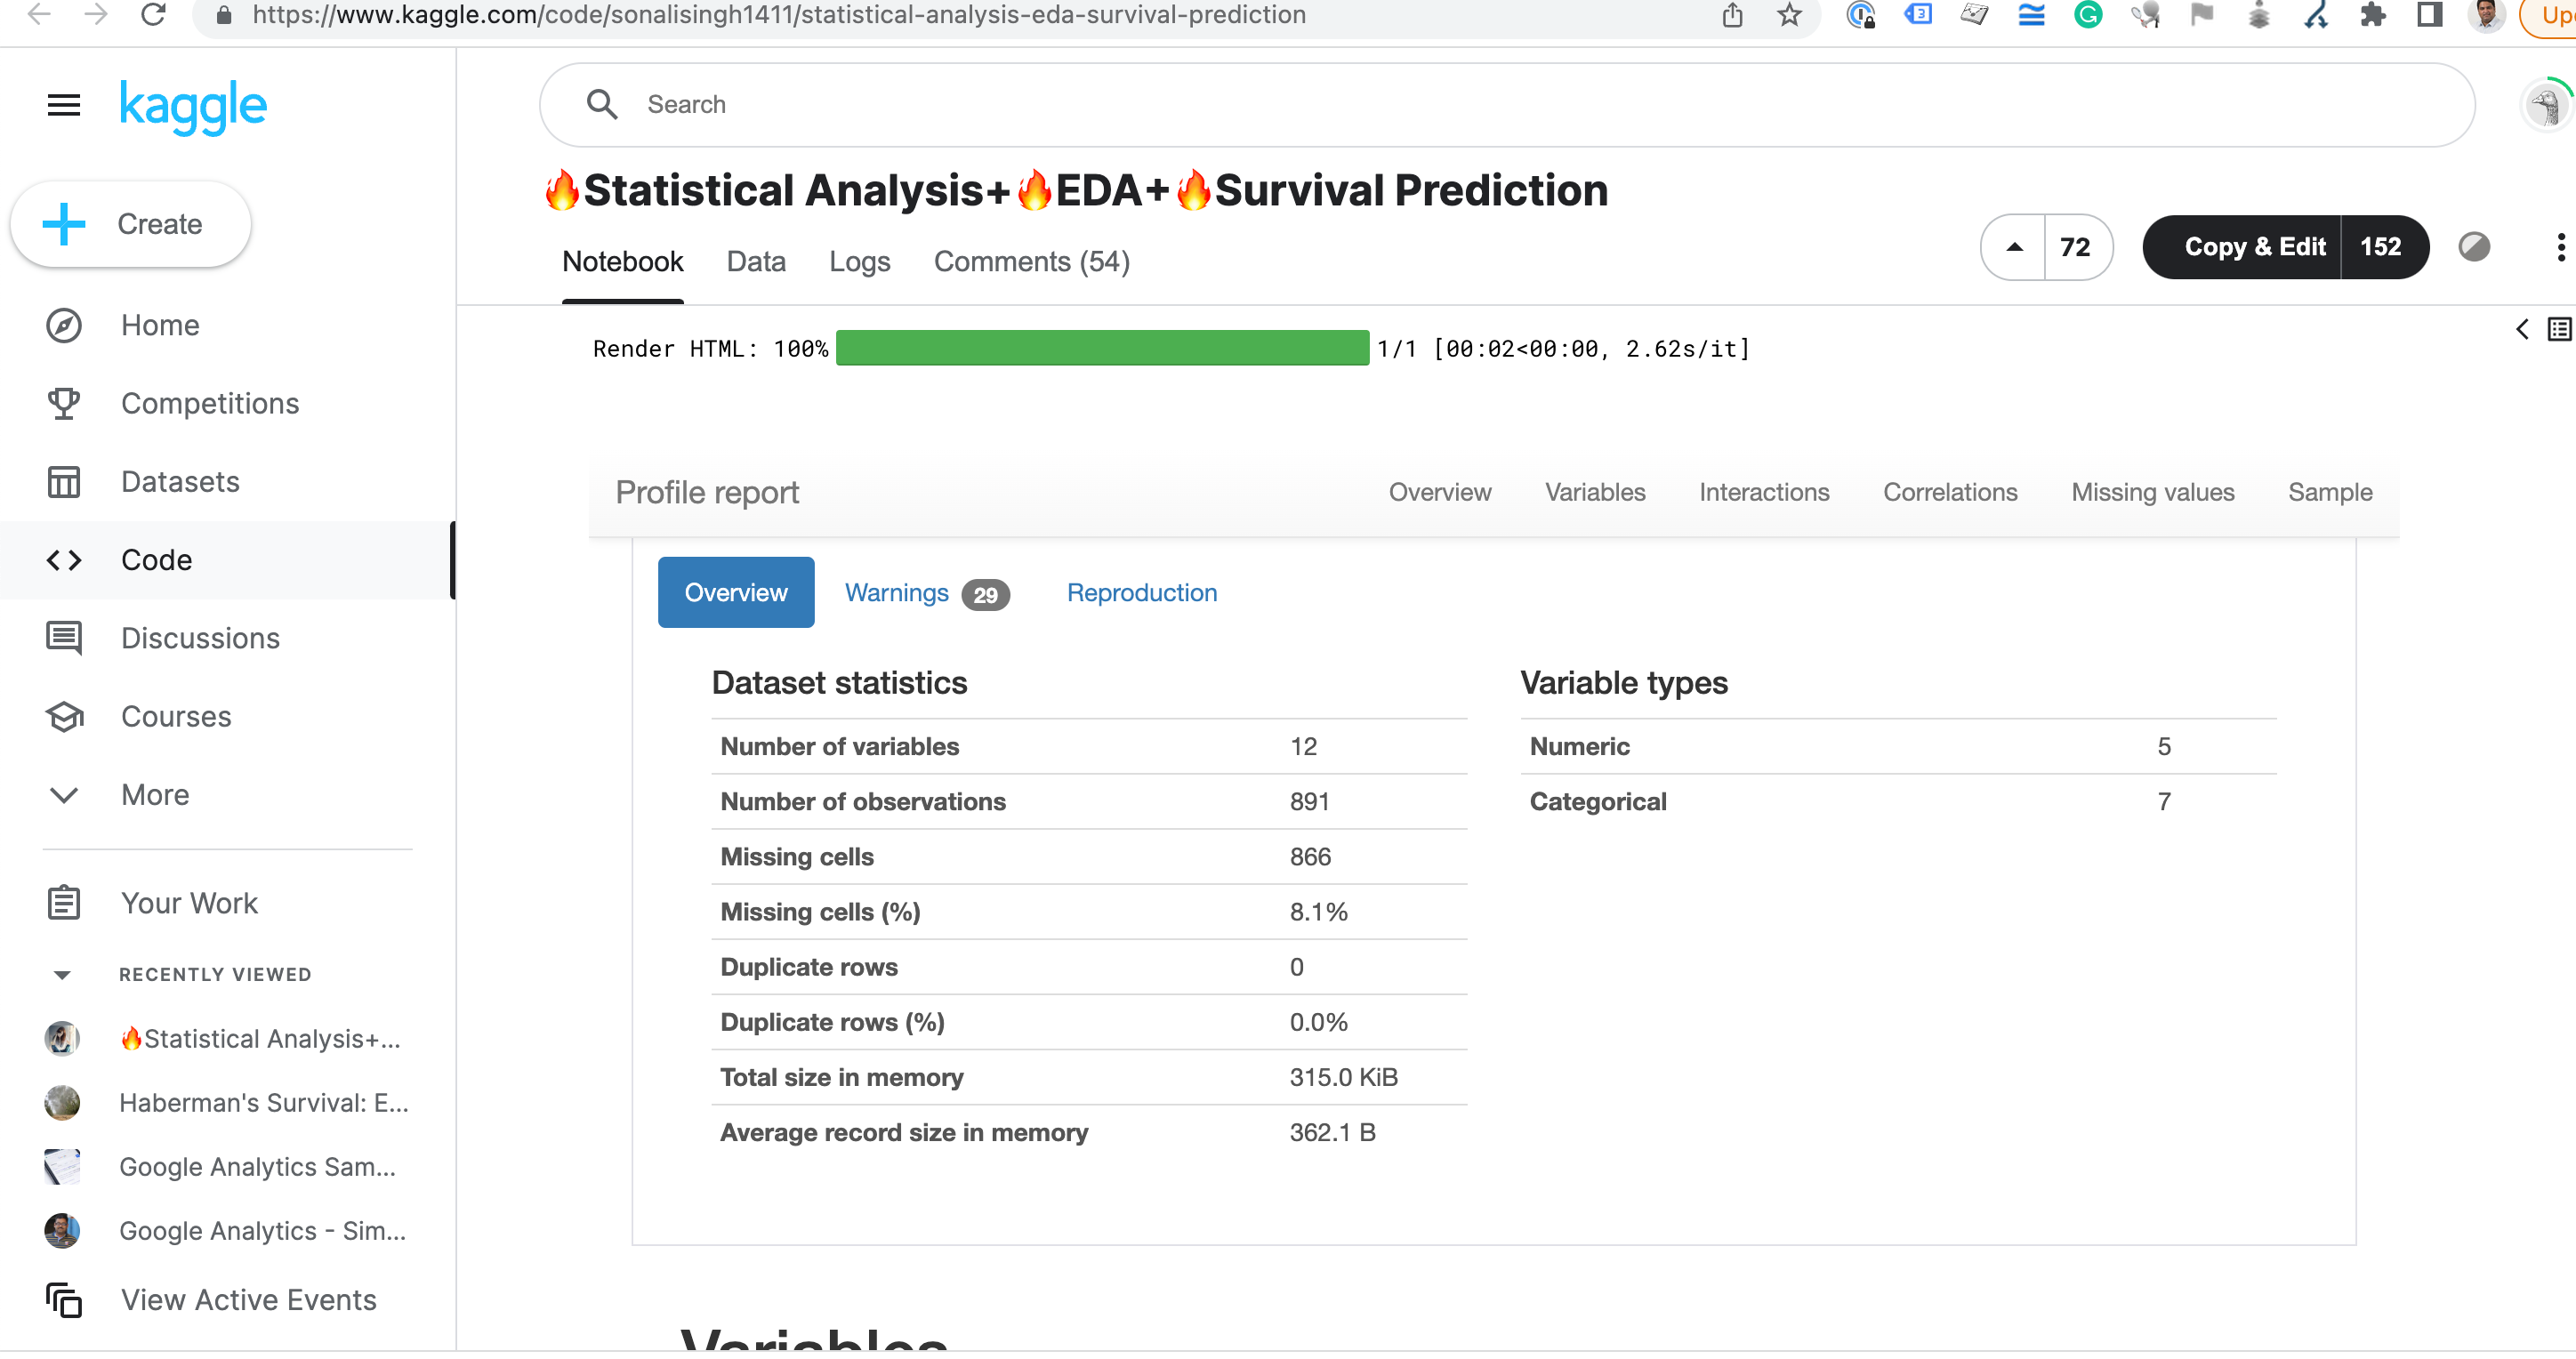The width and height of the screenshot is (2576, 1359).
Task: Collapse the Recently Viewed list
Action: click(63, 974)
